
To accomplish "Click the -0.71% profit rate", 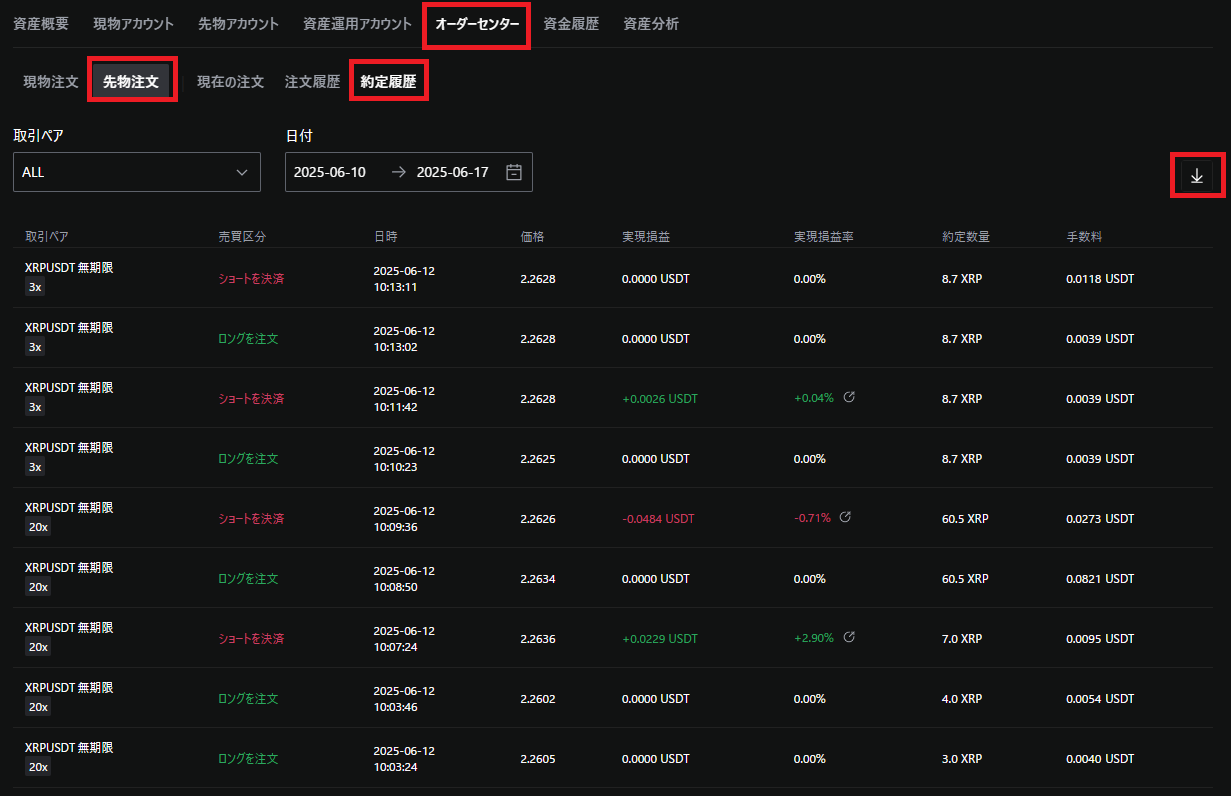I will click(x=812, y=519).
